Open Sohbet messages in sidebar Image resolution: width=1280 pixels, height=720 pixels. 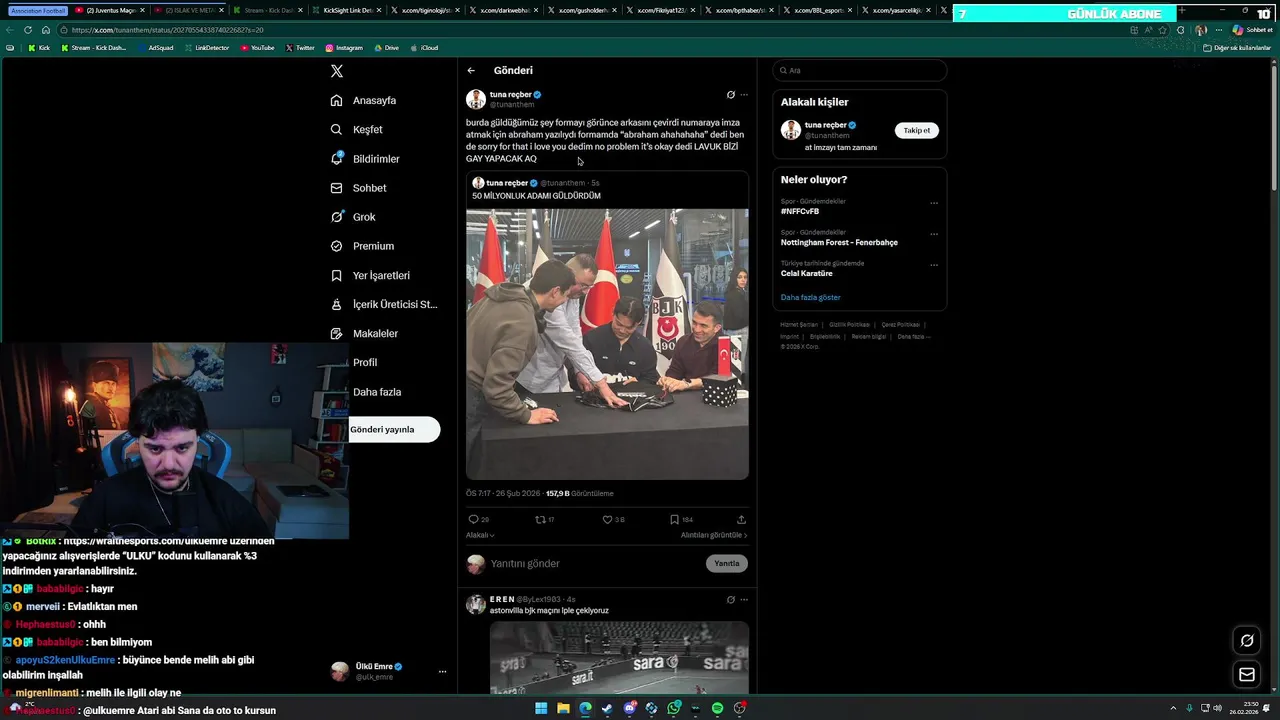pyautogui.click(x=359, y=188)
